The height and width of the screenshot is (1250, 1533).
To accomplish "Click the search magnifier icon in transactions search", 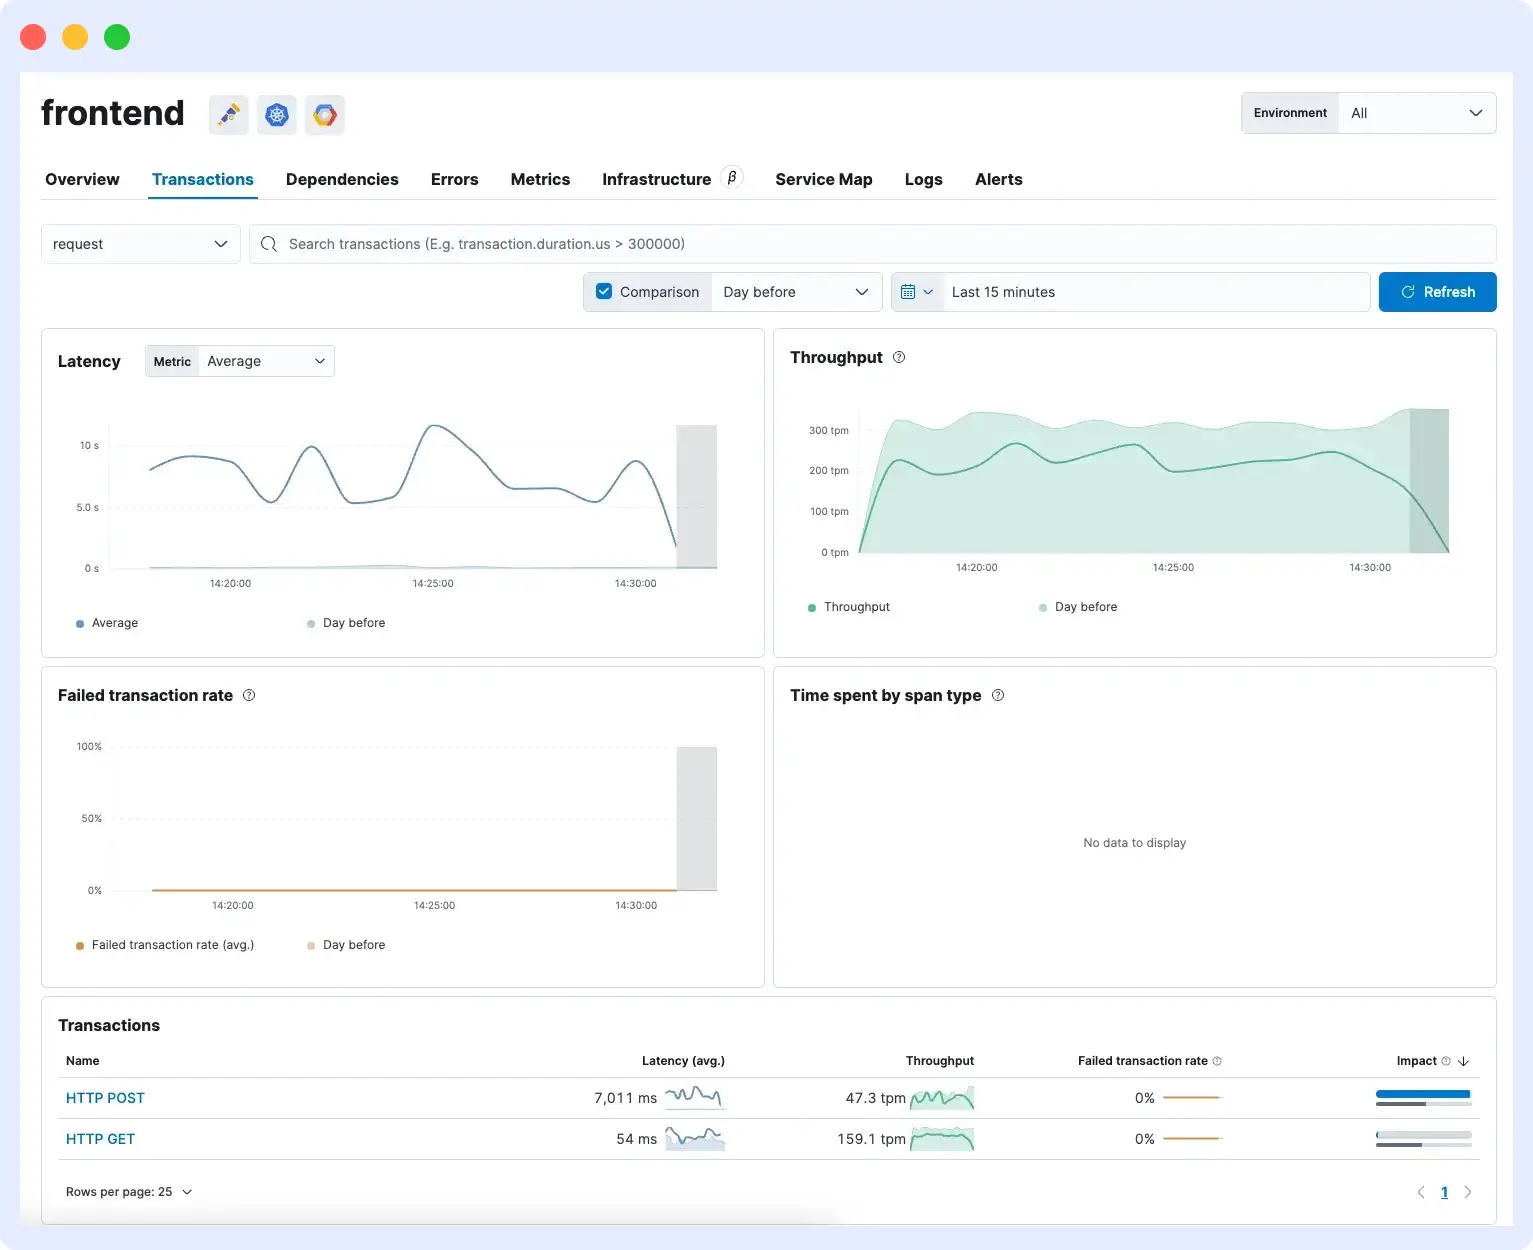I will pos(269,244).
